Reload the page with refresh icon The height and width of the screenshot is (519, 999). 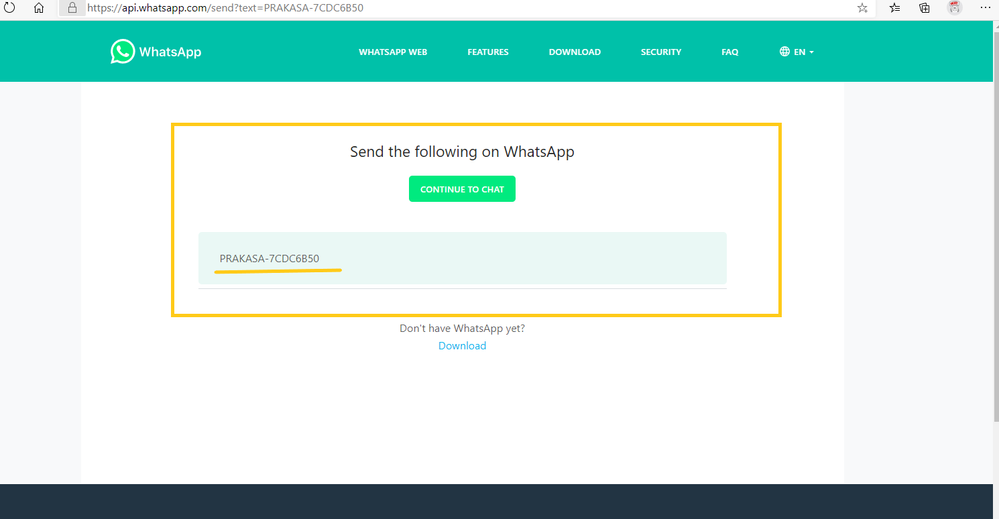(x=10, y=8)
